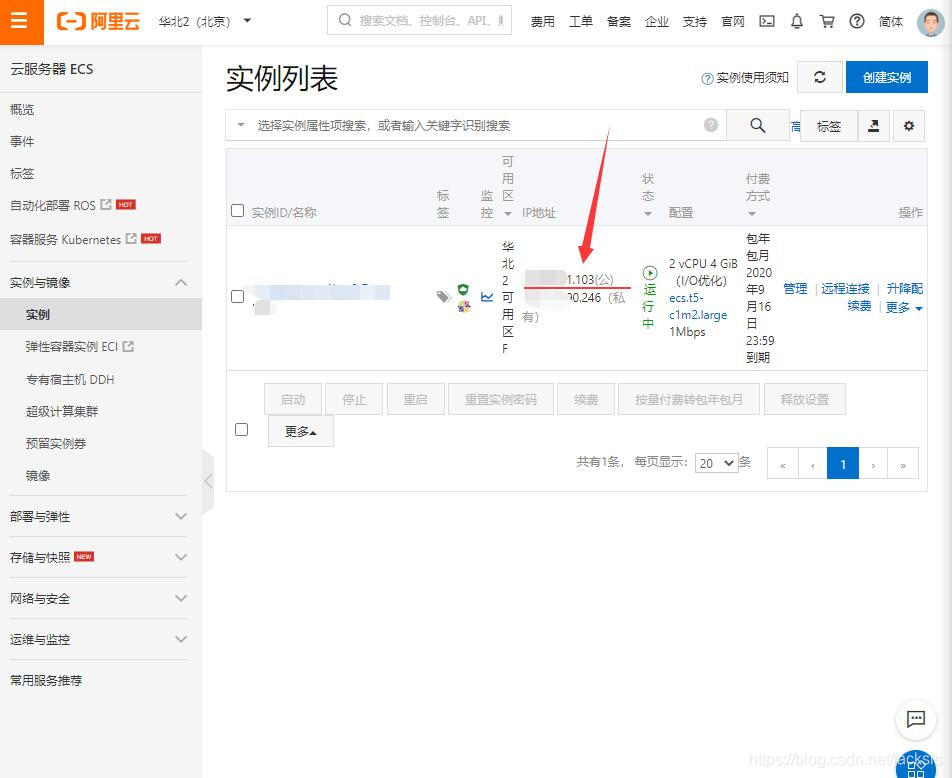Click the green security shield icon
Image resolution: width=952 pixels, height=778 pixels.
click(x=463, y=289)
